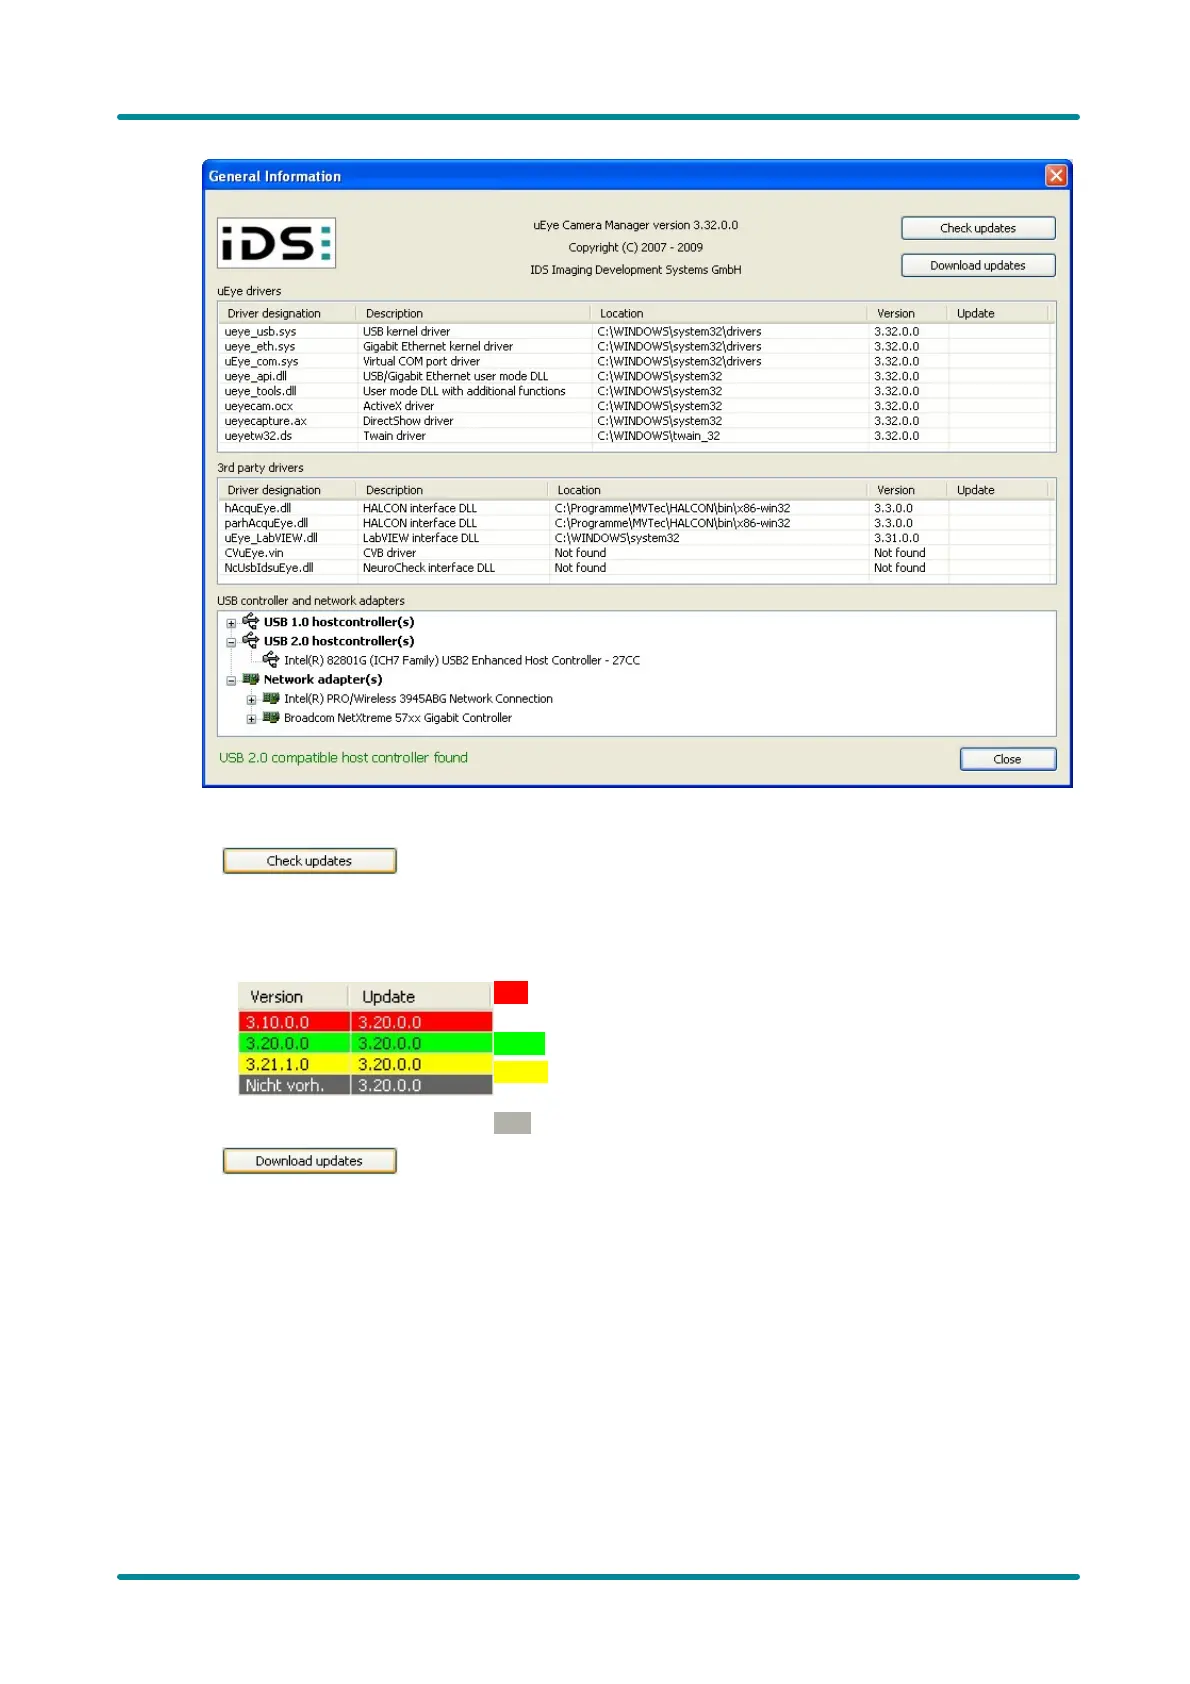Click Driver designation header in 3rd party drivers
1190x1684 pixels.
pyautogui.click(x=287, y=490)
